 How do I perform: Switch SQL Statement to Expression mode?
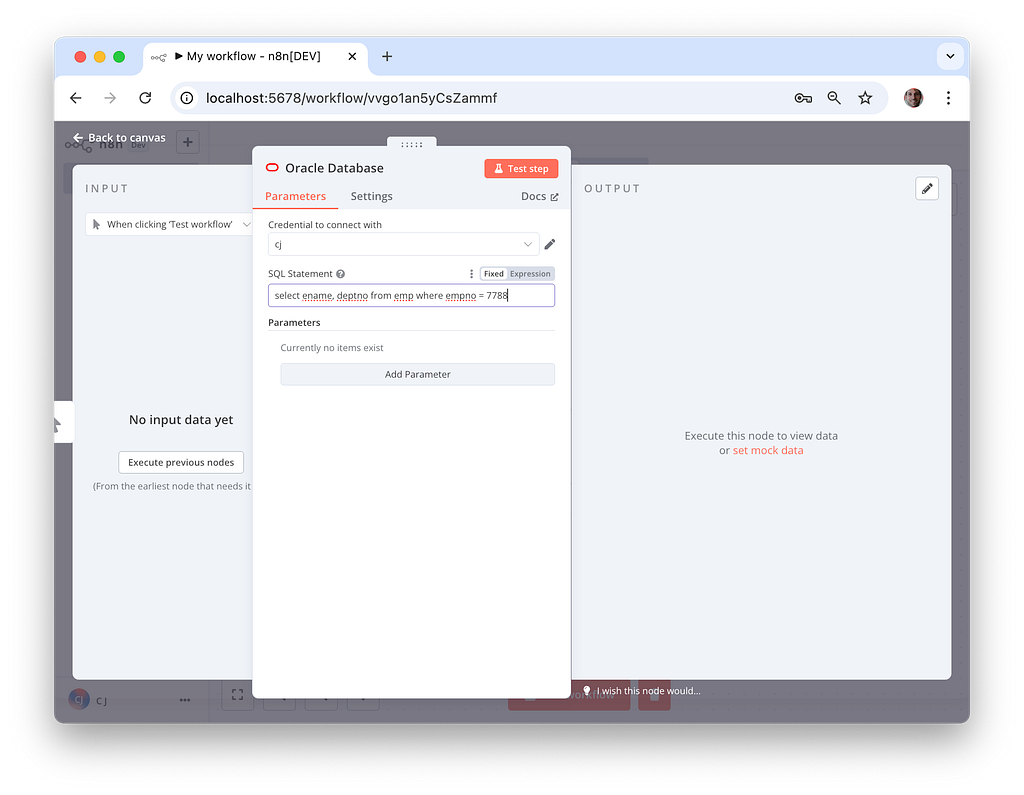pos(530,274)
